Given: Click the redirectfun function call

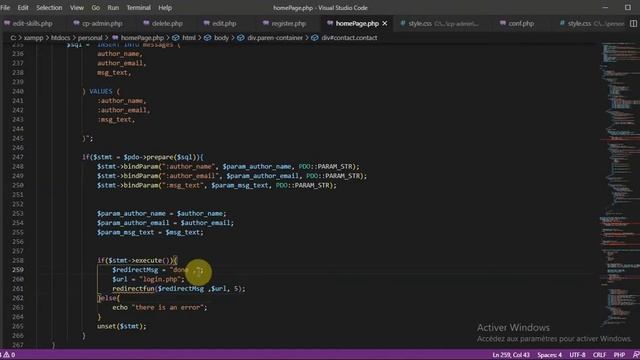Looking at the screenshot, I should click(179, 289).
